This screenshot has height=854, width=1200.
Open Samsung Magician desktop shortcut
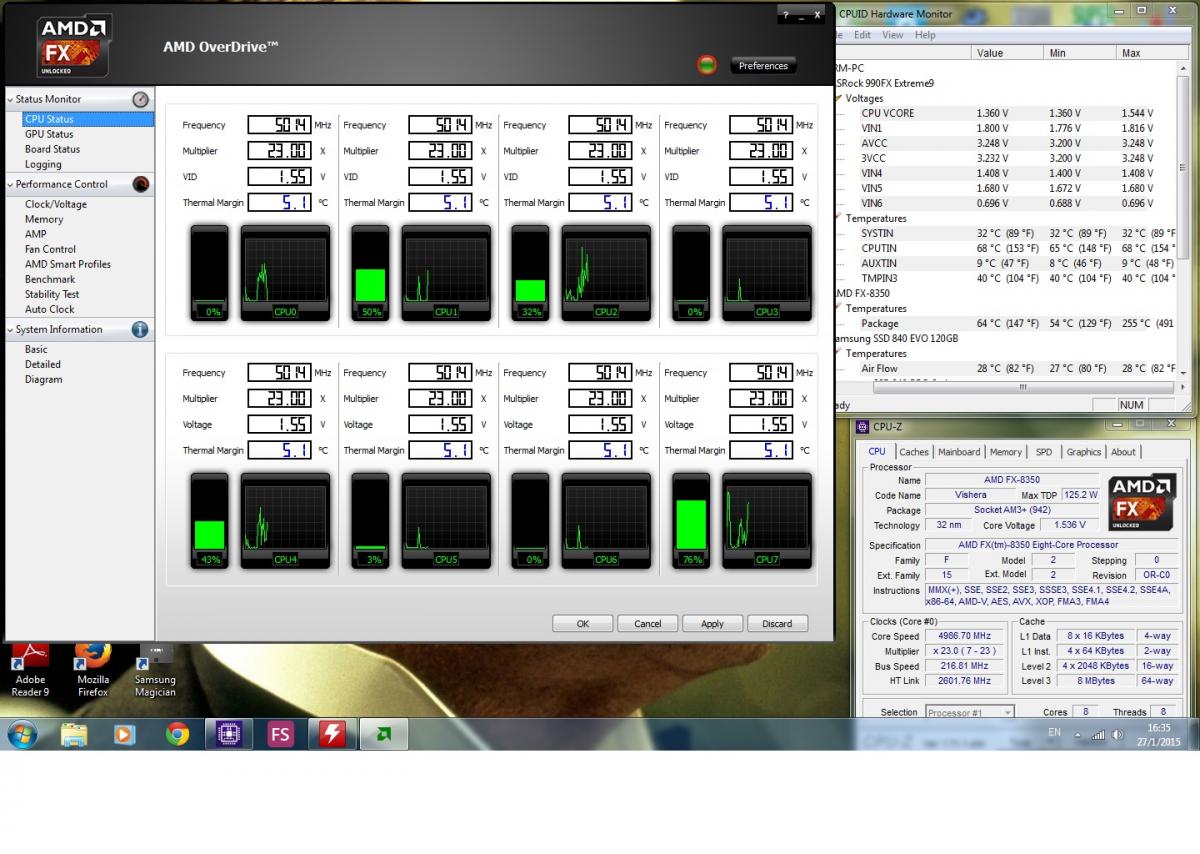[x=155, y=671]
